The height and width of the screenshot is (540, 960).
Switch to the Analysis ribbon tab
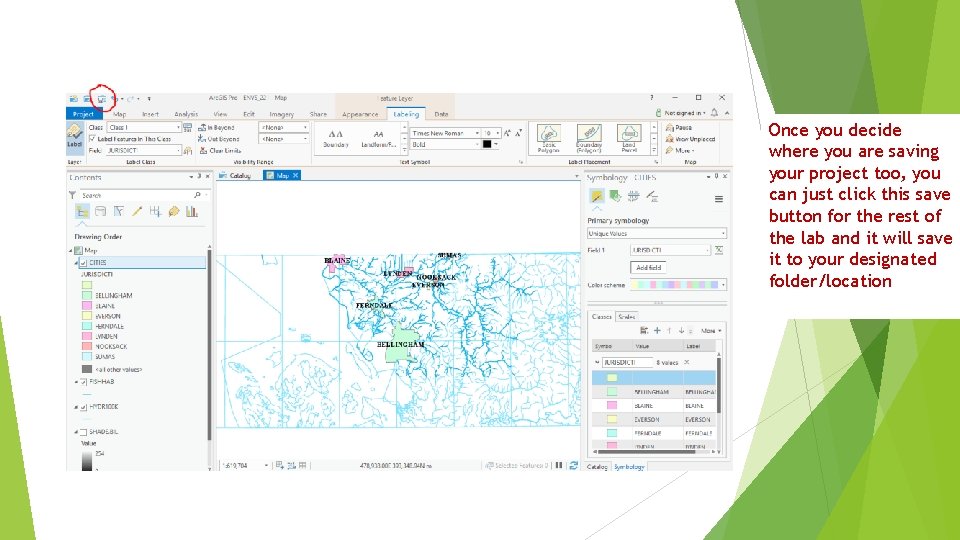pos(186,114)
